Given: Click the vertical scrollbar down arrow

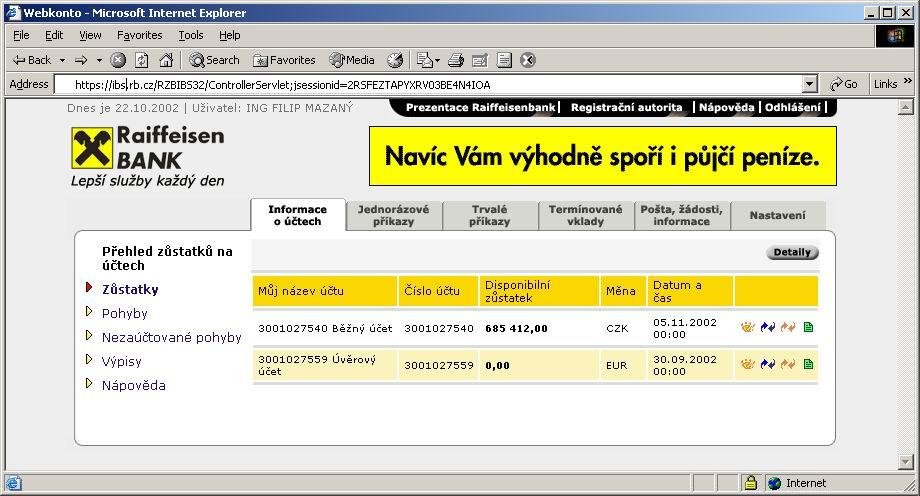Looking at the screenshot, I should 905,462.
